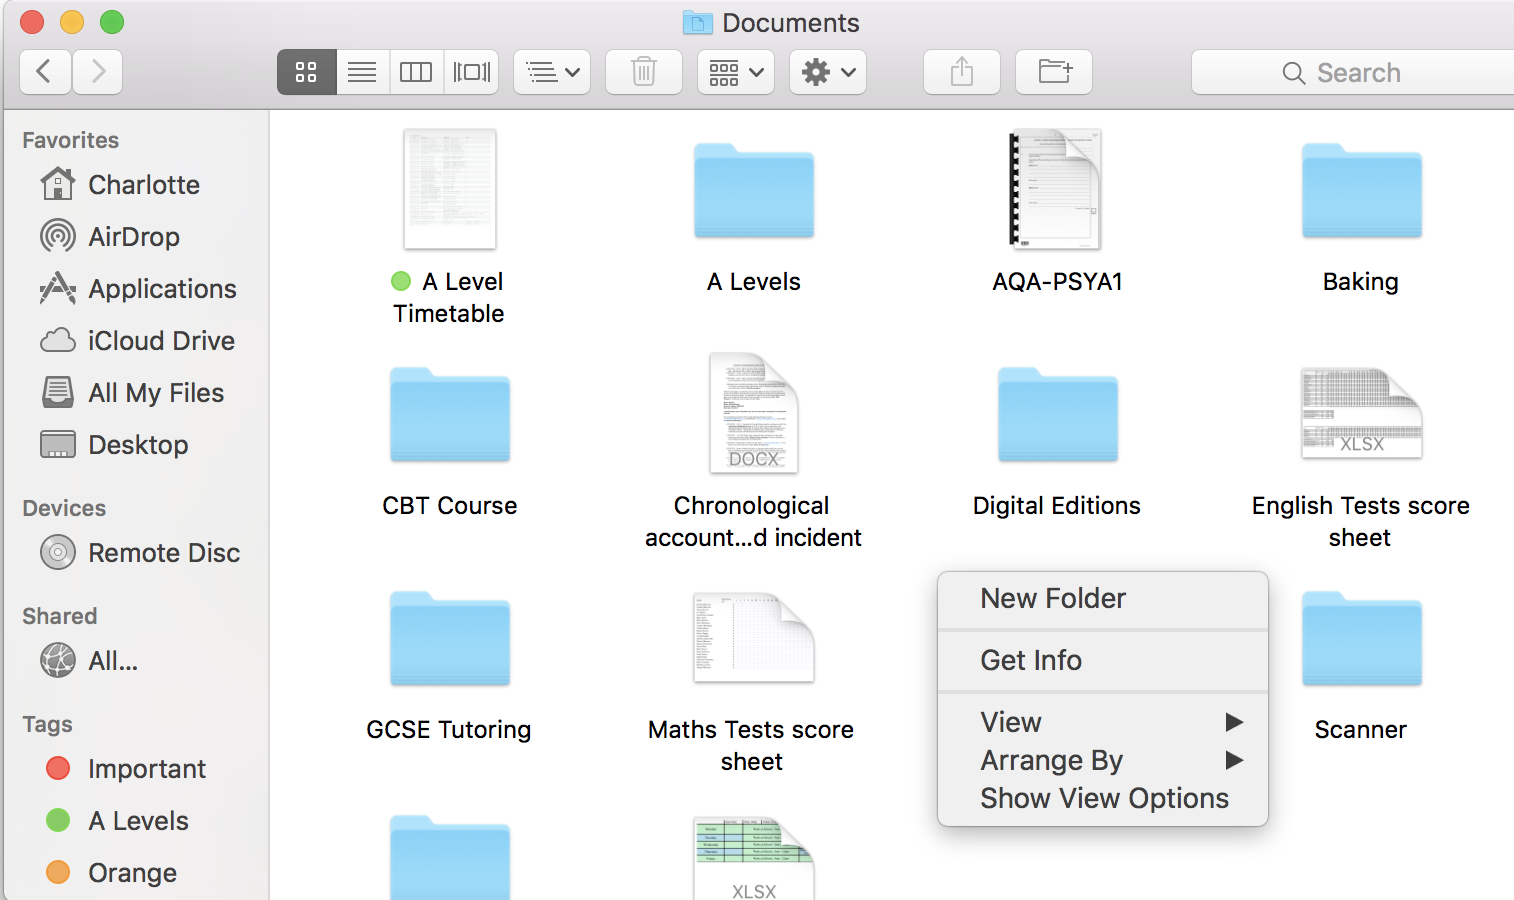Select the Baking folder
Image resolution: width=1514 pixels, height=900 pixels.
coord(1361,190)
